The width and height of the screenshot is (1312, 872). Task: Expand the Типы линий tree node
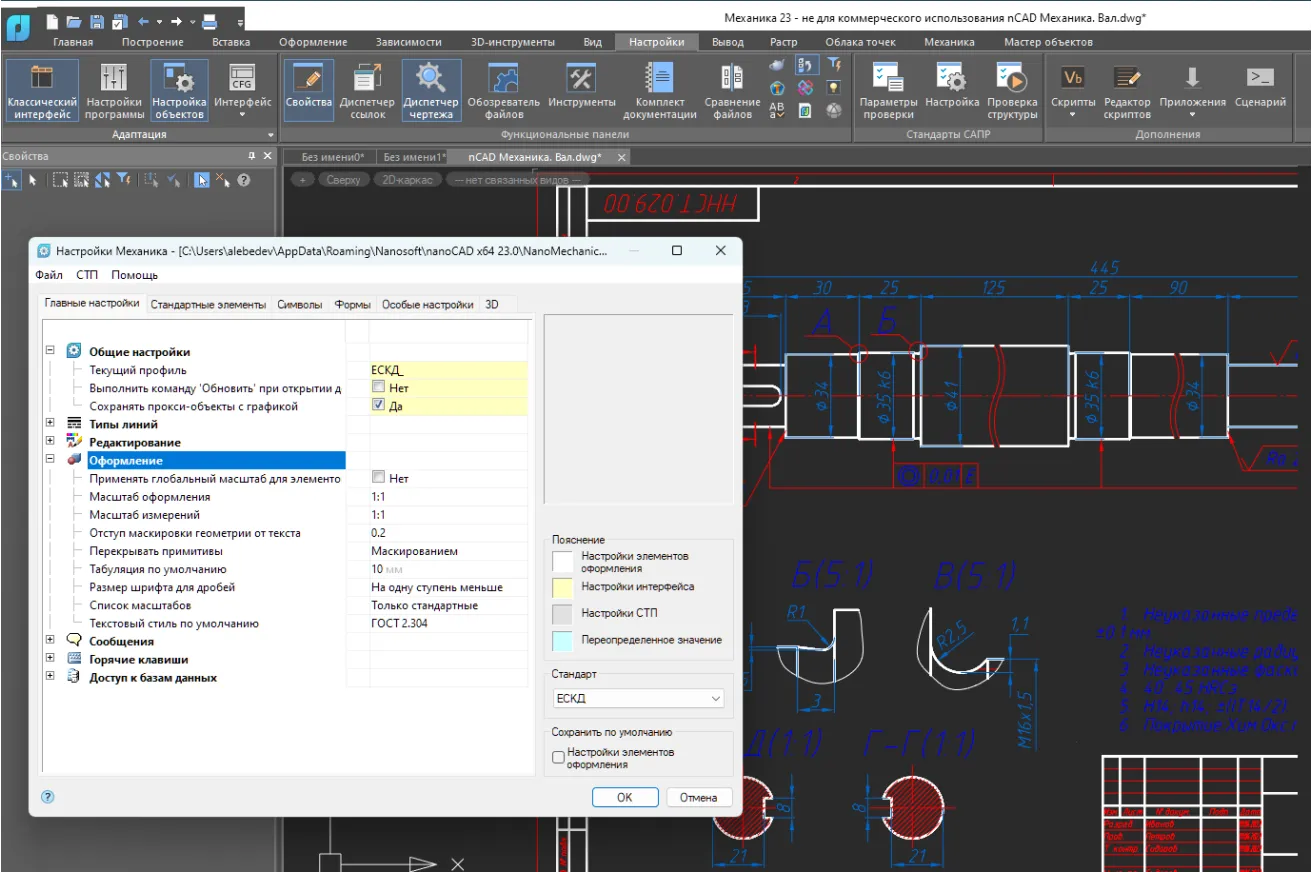(50, 424)
